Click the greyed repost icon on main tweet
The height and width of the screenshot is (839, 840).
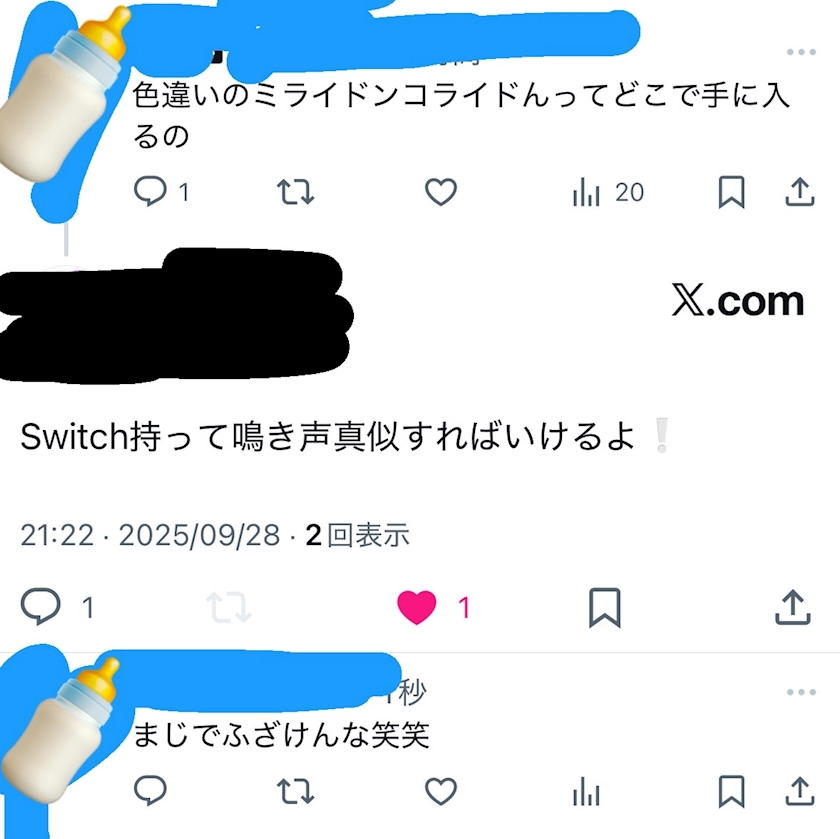pos(229,607)
